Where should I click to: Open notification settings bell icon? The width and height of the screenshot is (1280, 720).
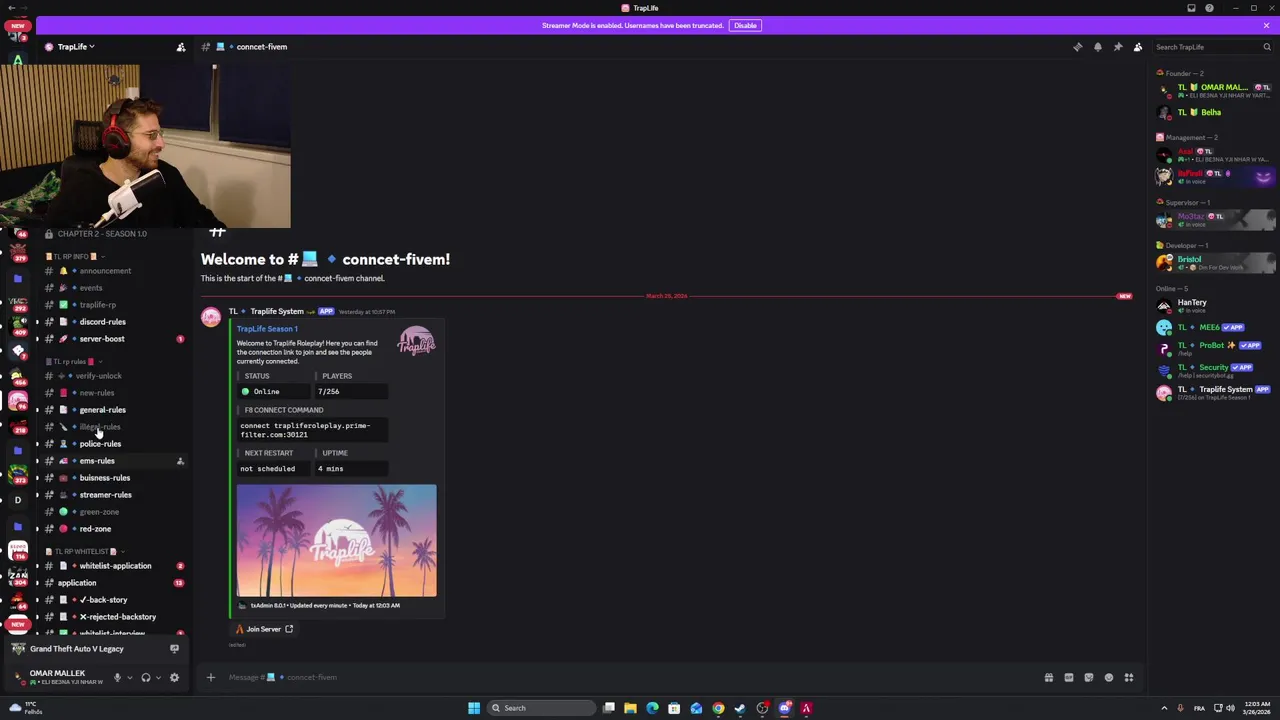click(x=1097, y=47)
